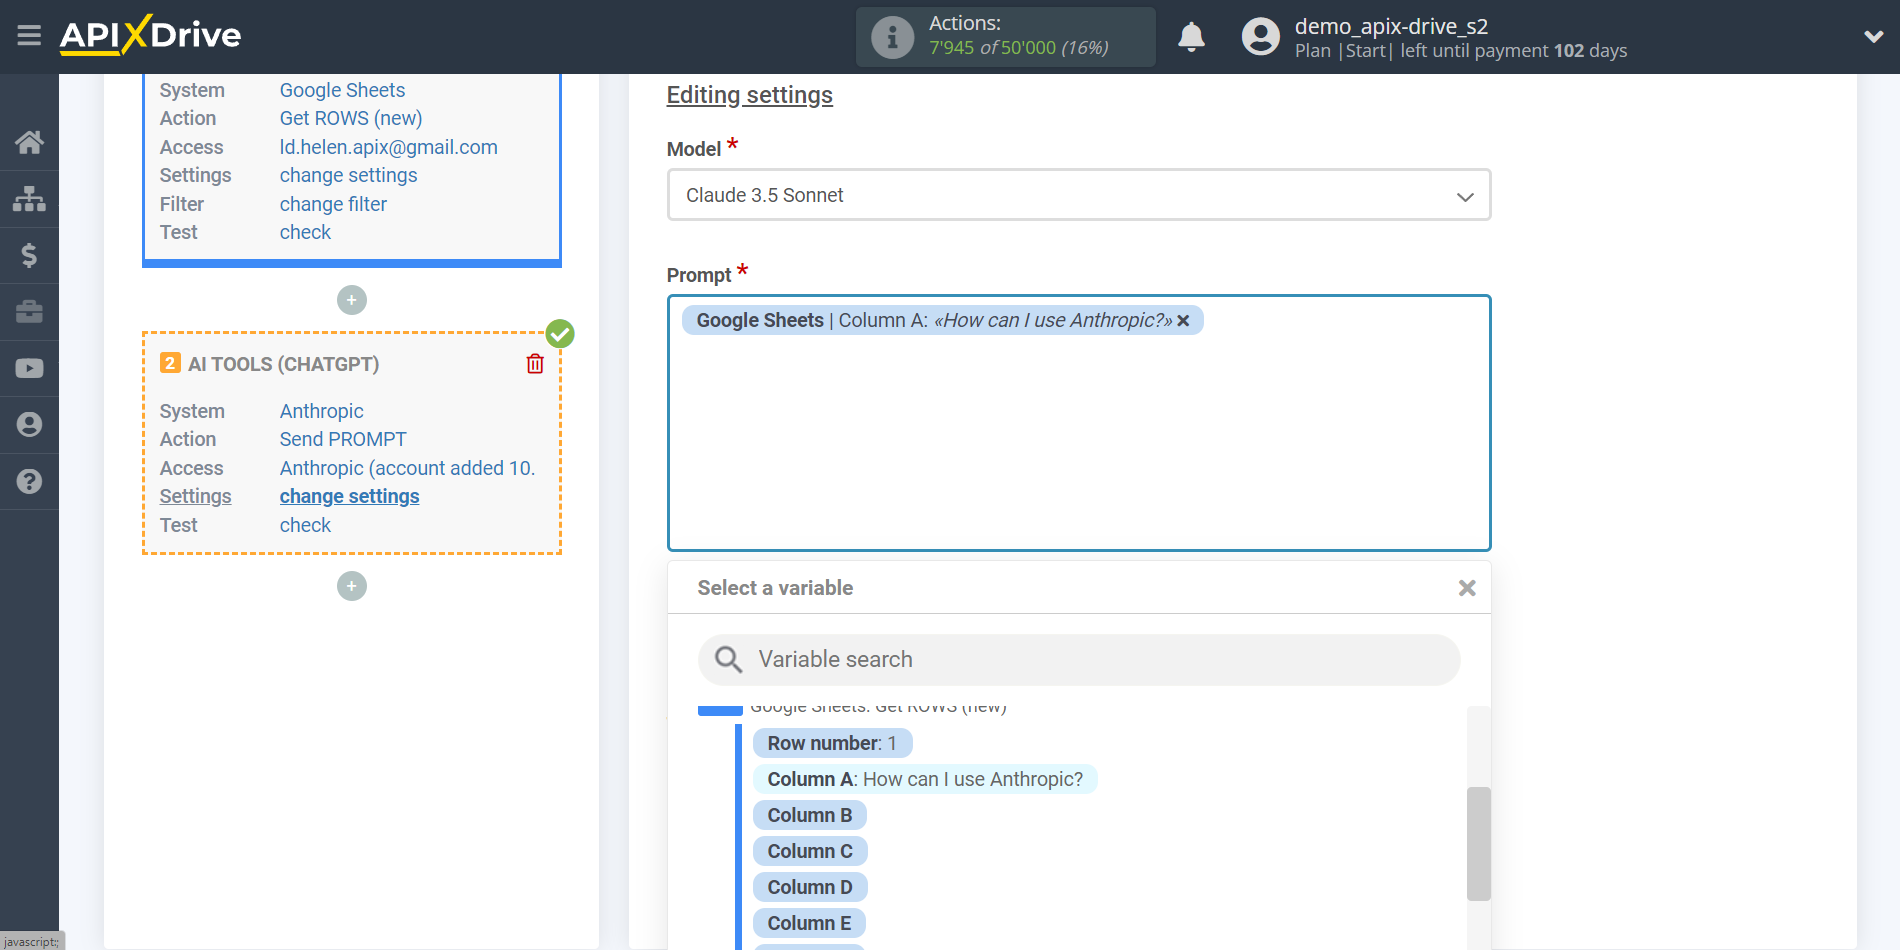
Task: Open the Get ROWS (new) action link
Action: [x=351, y=118]
